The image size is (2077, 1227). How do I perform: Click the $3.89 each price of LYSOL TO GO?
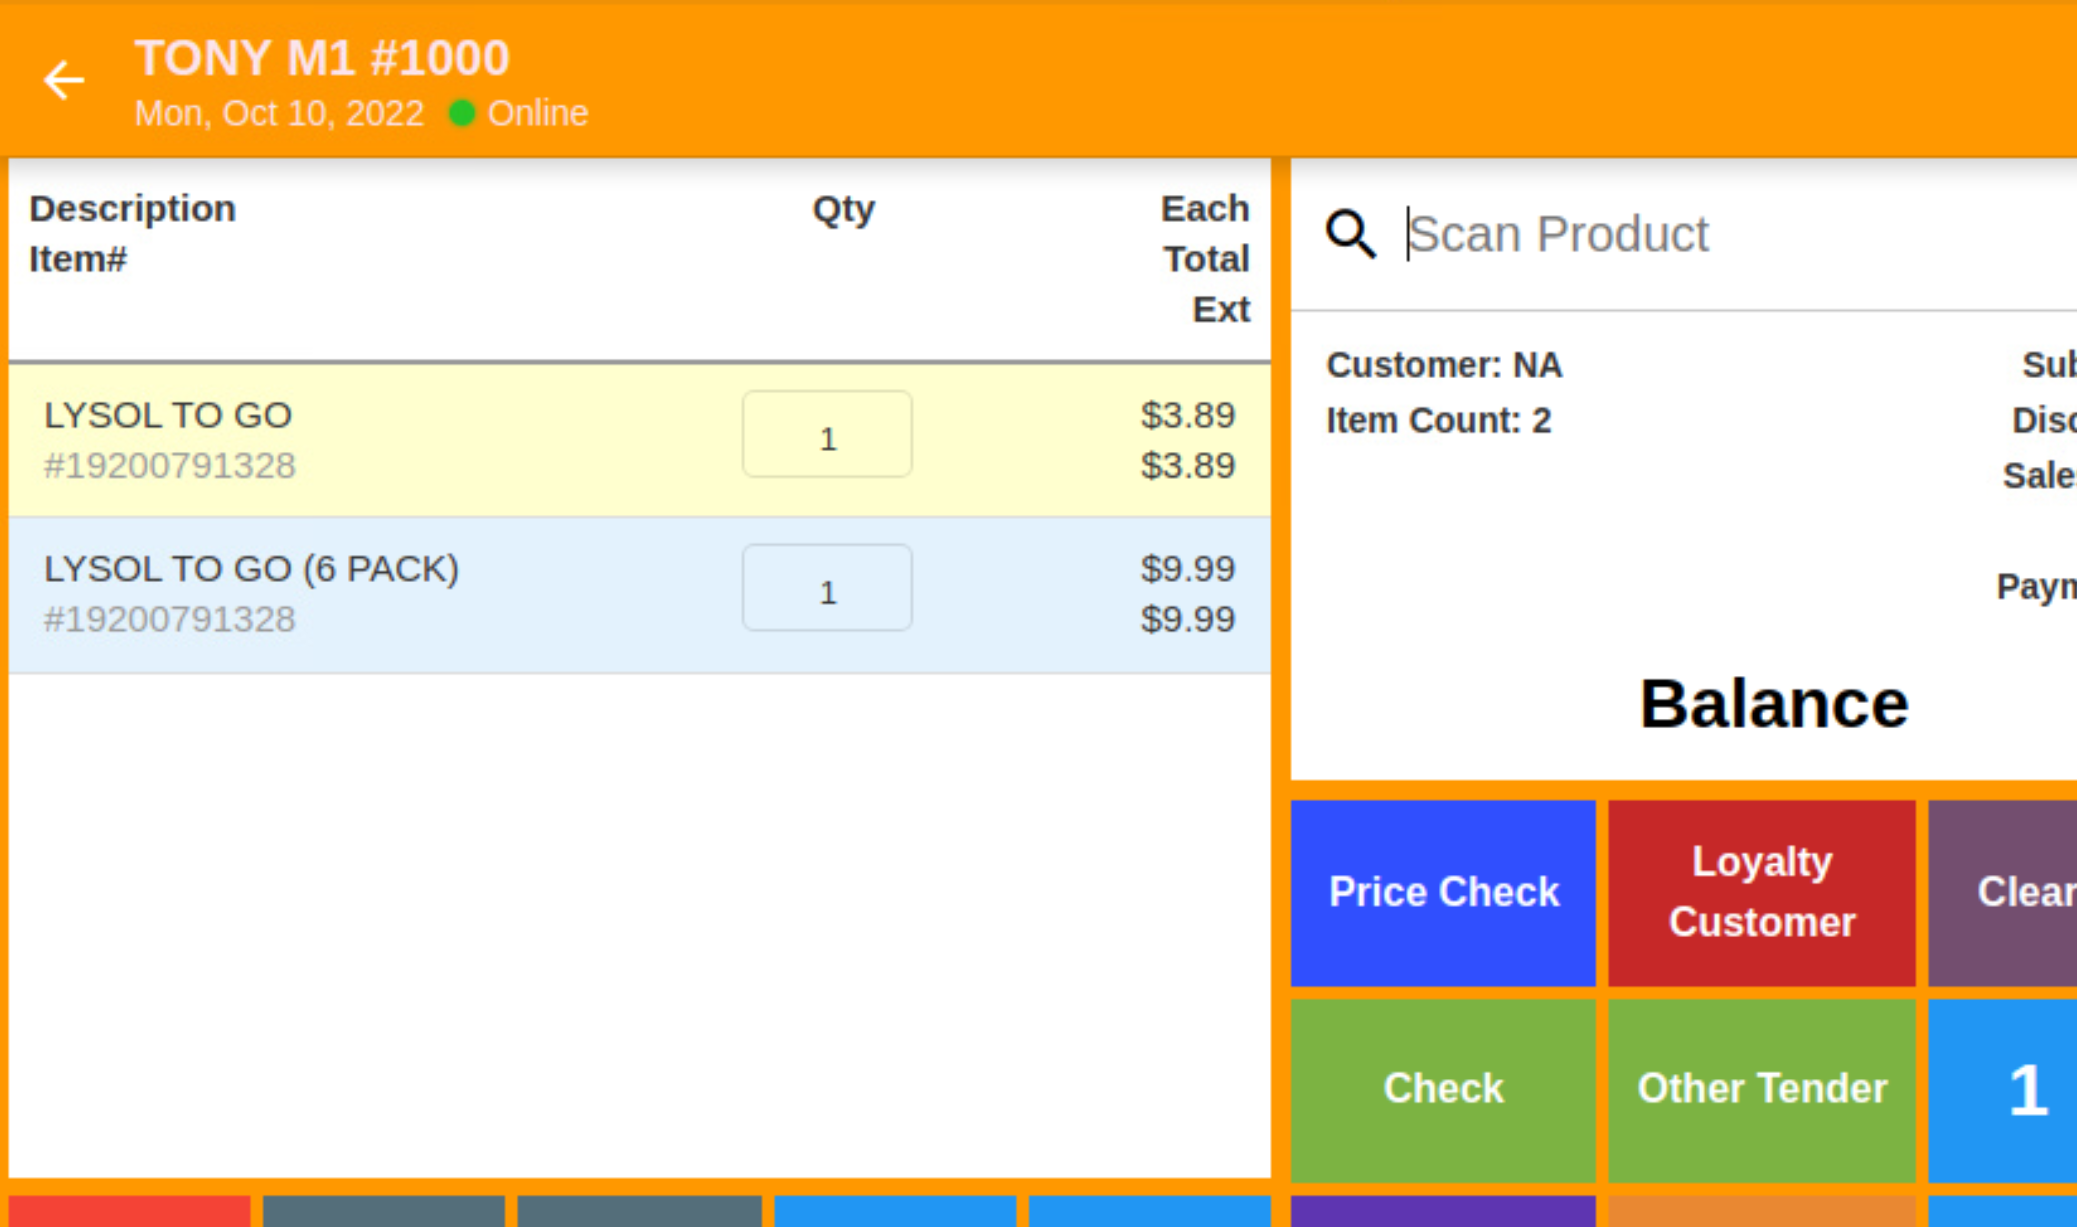pos(1188,415)
